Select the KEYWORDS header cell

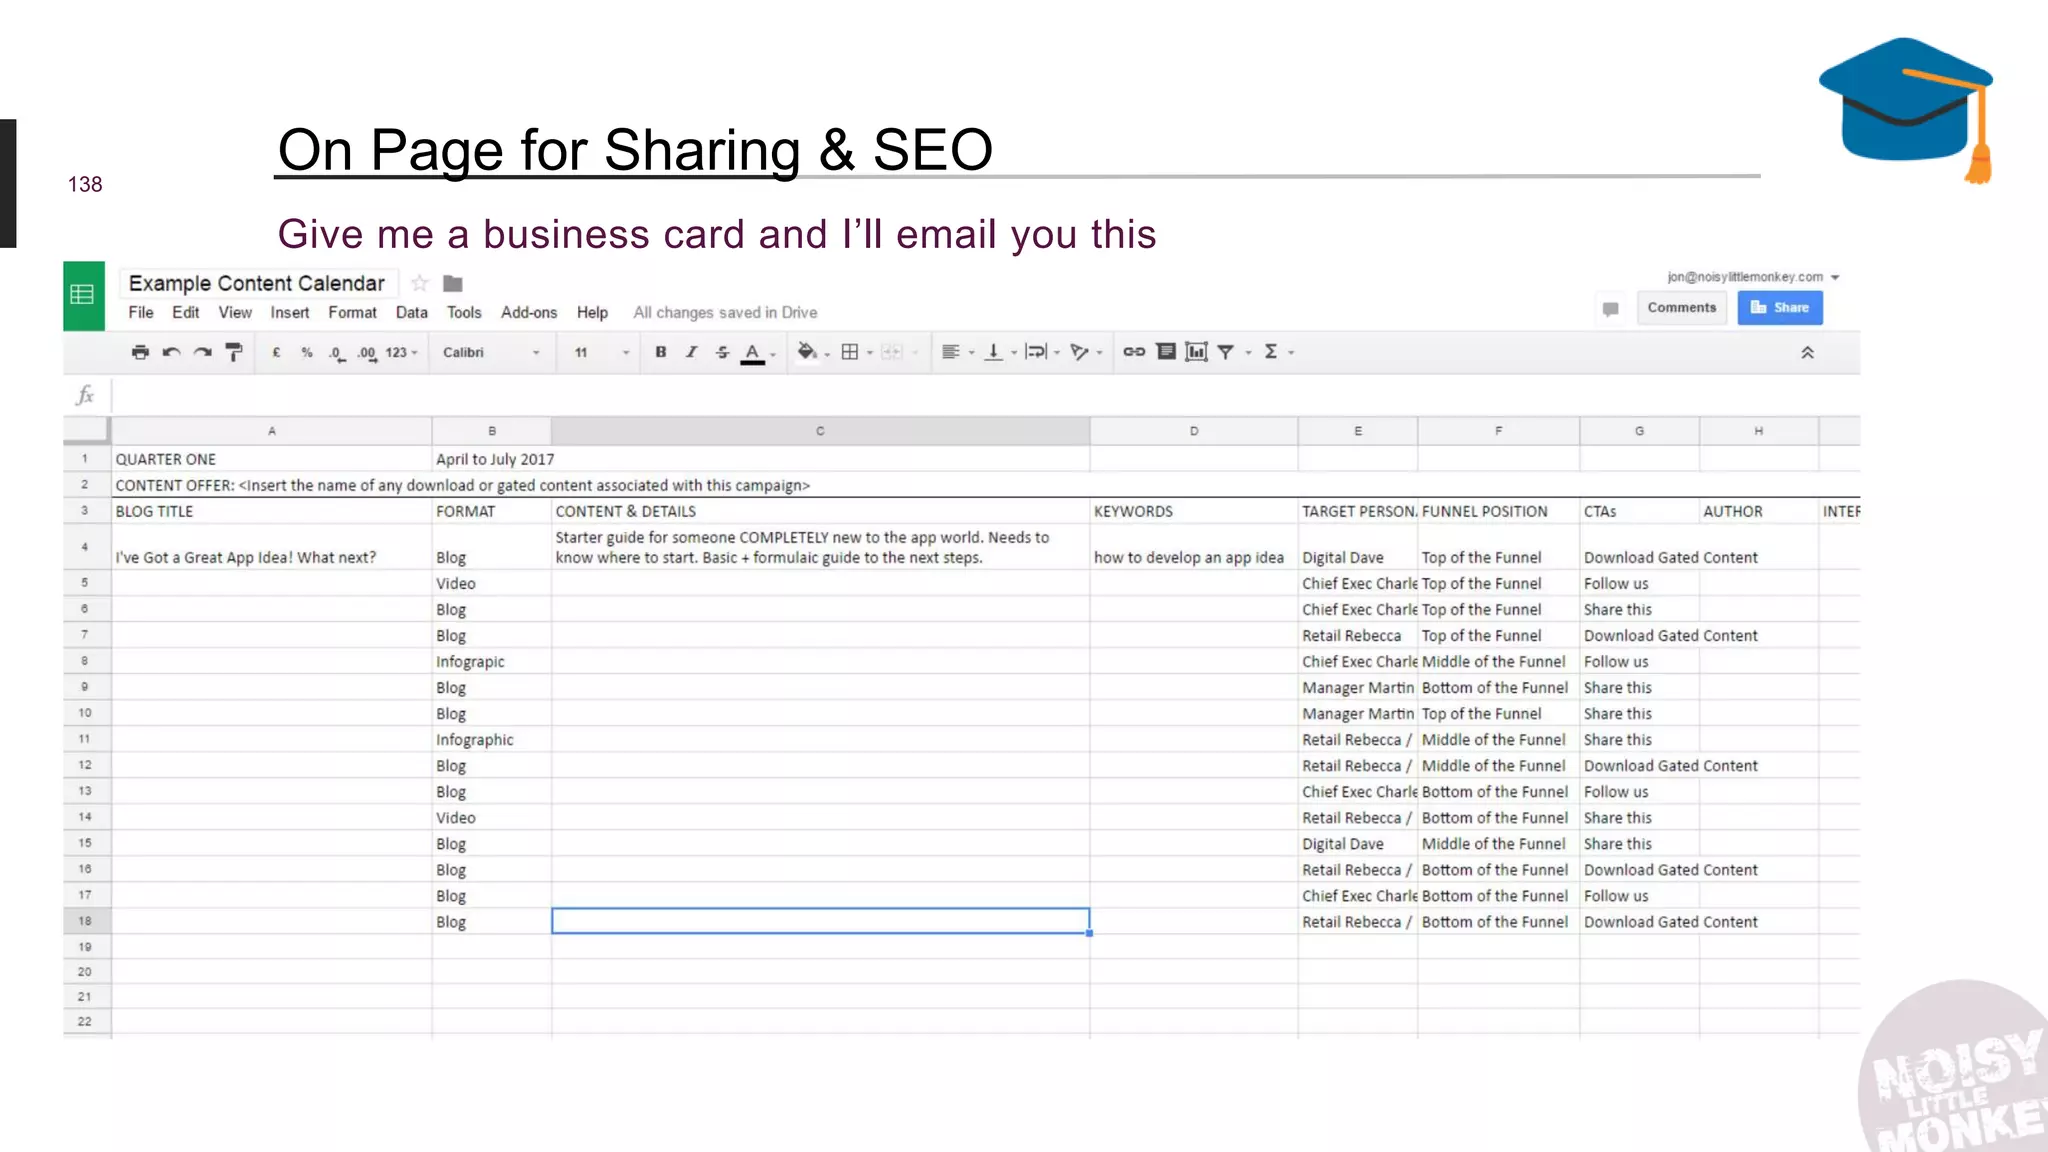(1193, 511)
